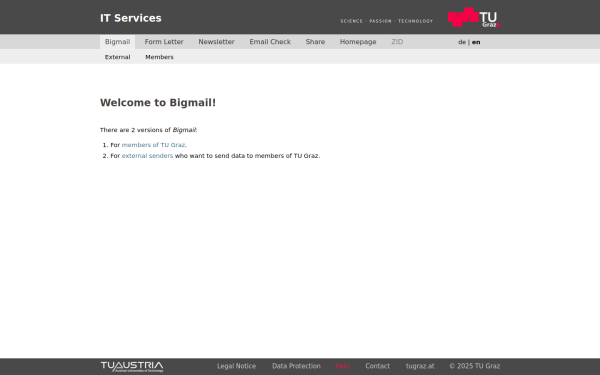Click the '© 2025 TU Graz' copyright text
The width and height of the screenshot is (600, 375).
(x=474, y=366)
